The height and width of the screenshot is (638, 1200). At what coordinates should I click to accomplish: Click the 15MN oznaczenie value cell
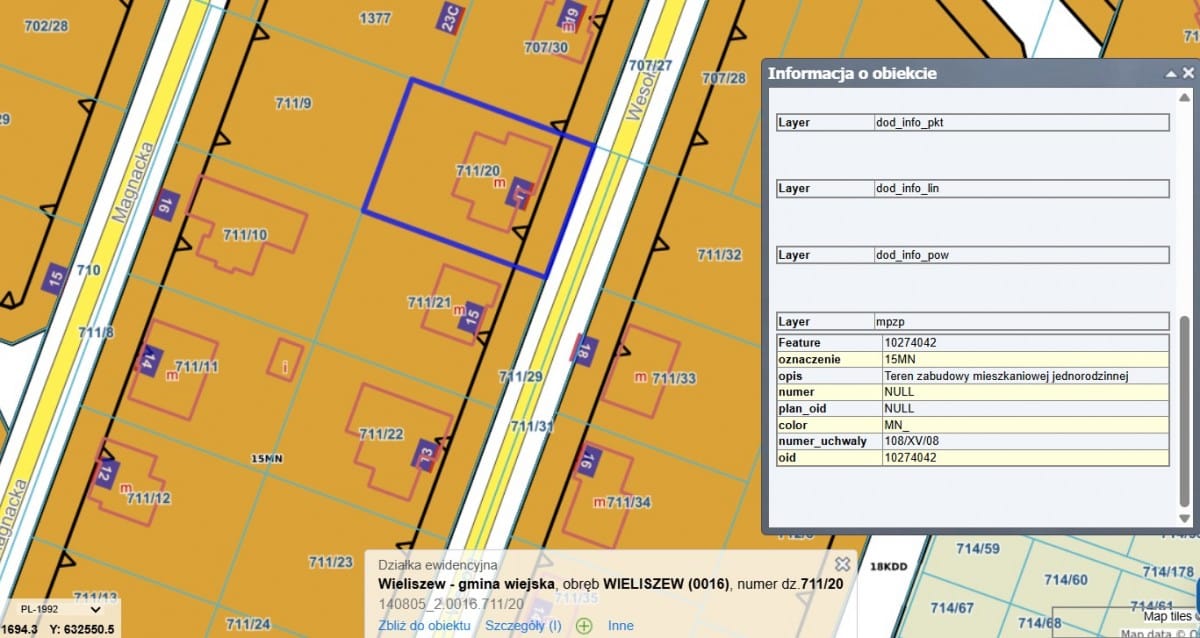coord(1024,359)
